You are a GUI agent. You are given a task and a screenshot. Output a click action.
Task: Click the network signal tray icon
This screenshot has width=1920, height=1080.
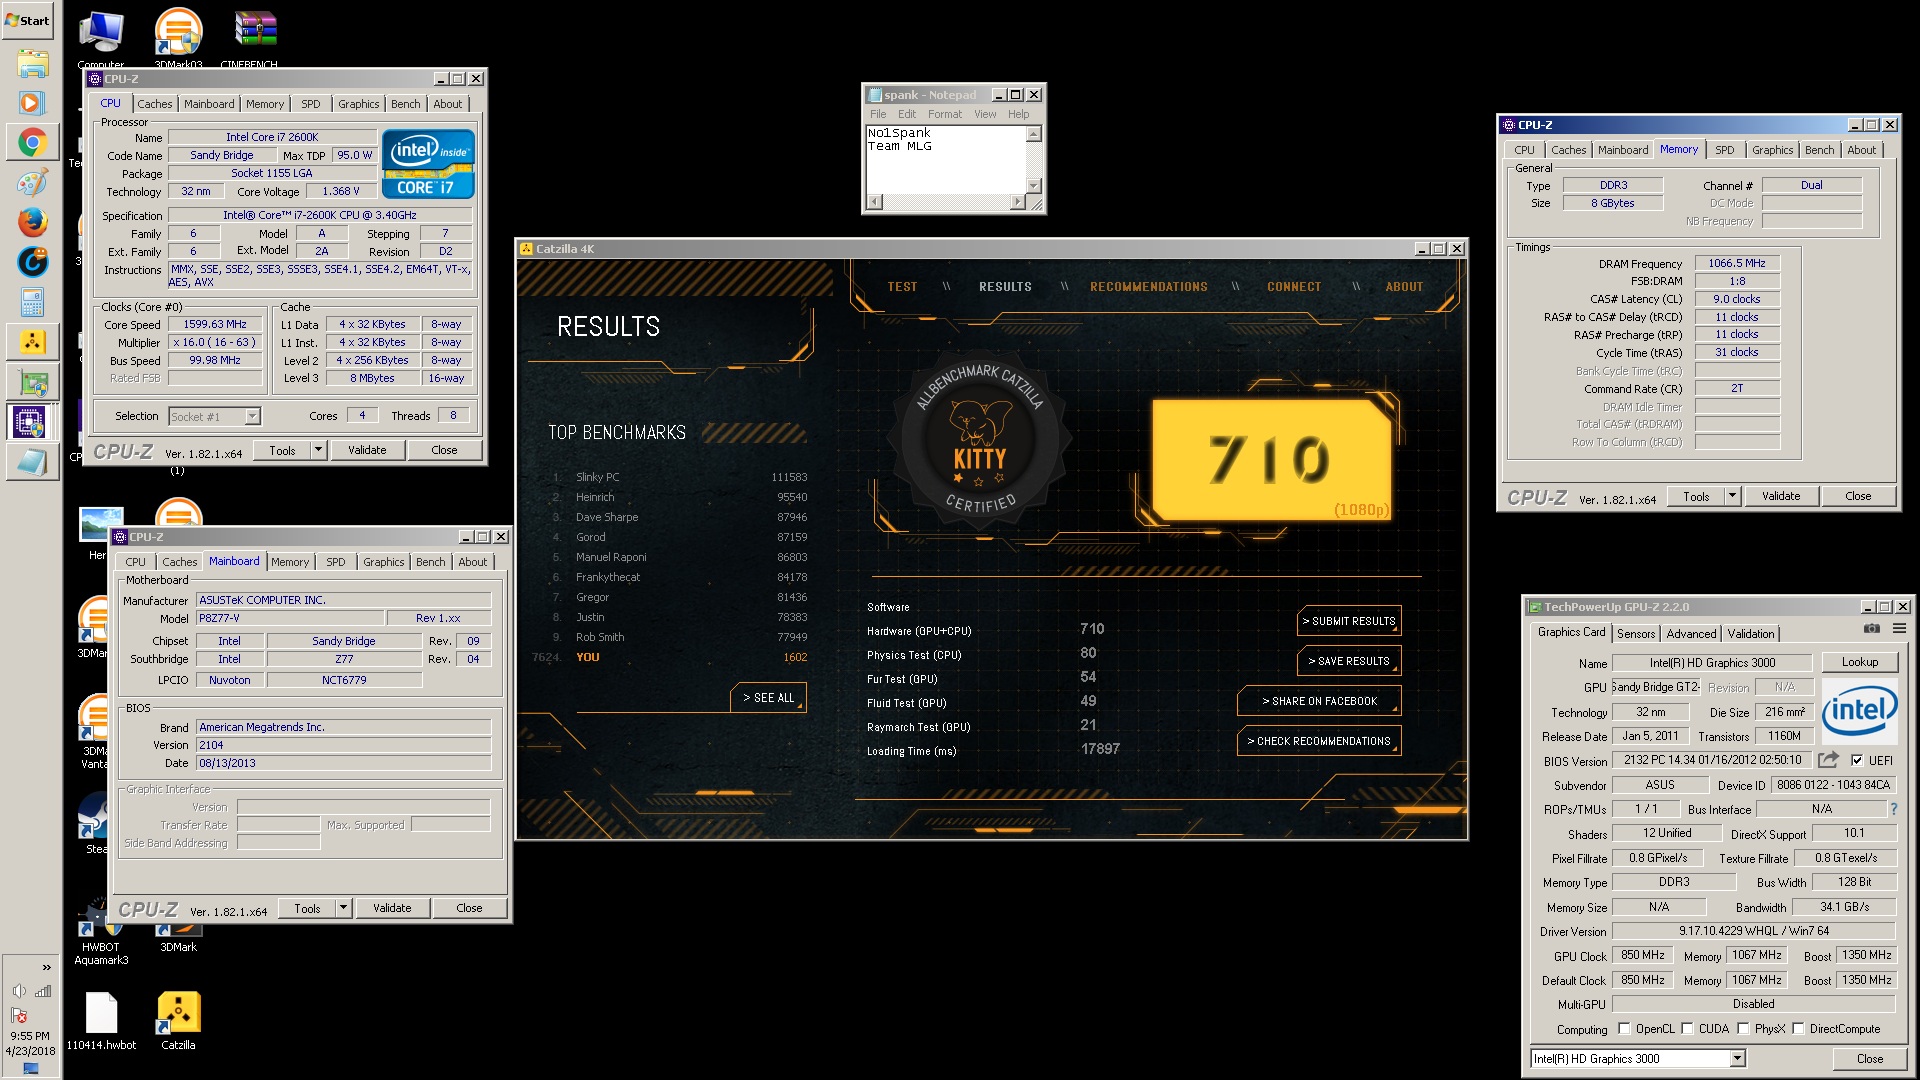(43, 991)
